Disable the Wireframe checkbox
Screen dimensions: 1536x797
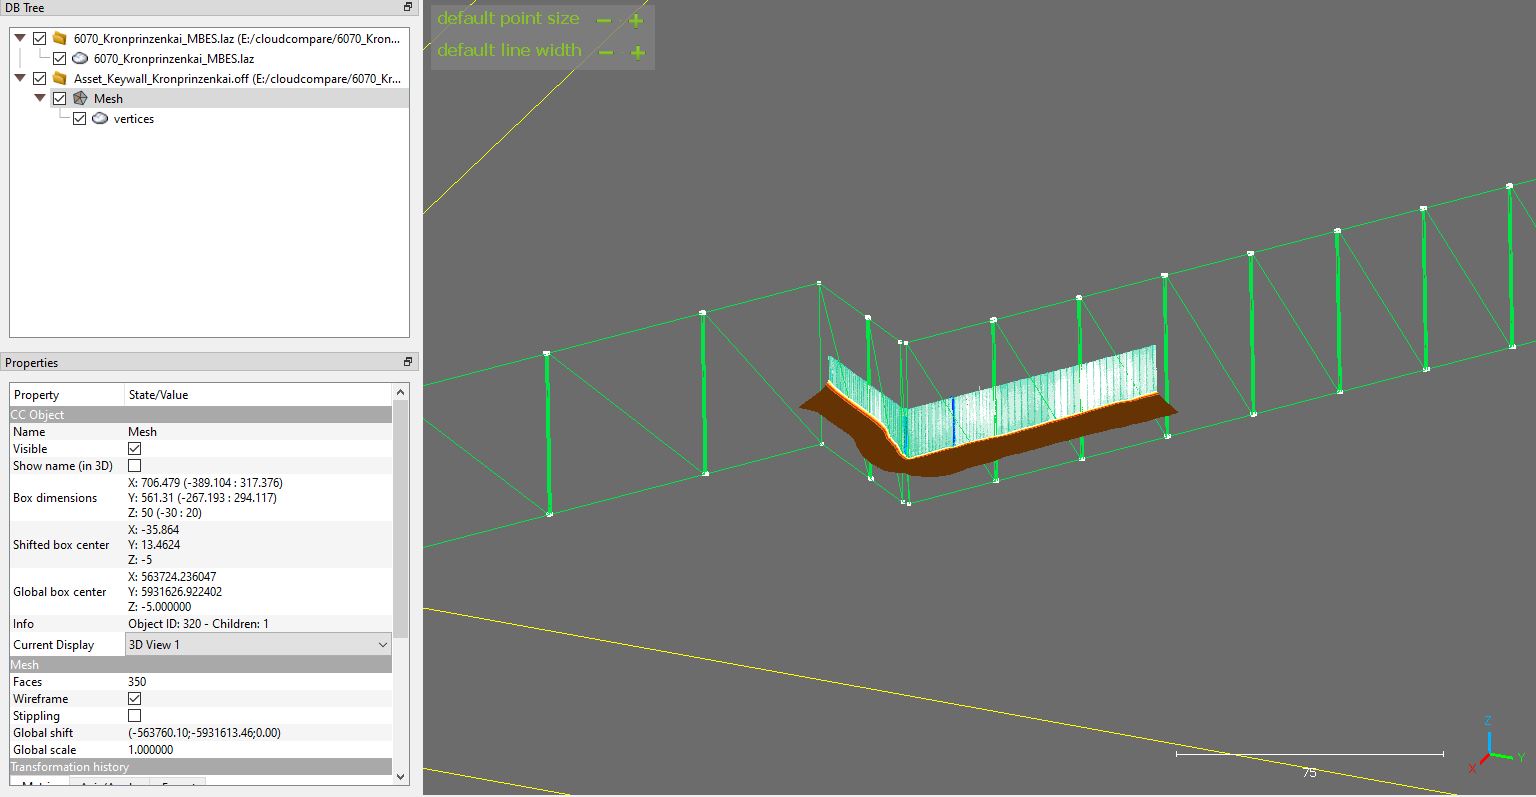[134, 698]
